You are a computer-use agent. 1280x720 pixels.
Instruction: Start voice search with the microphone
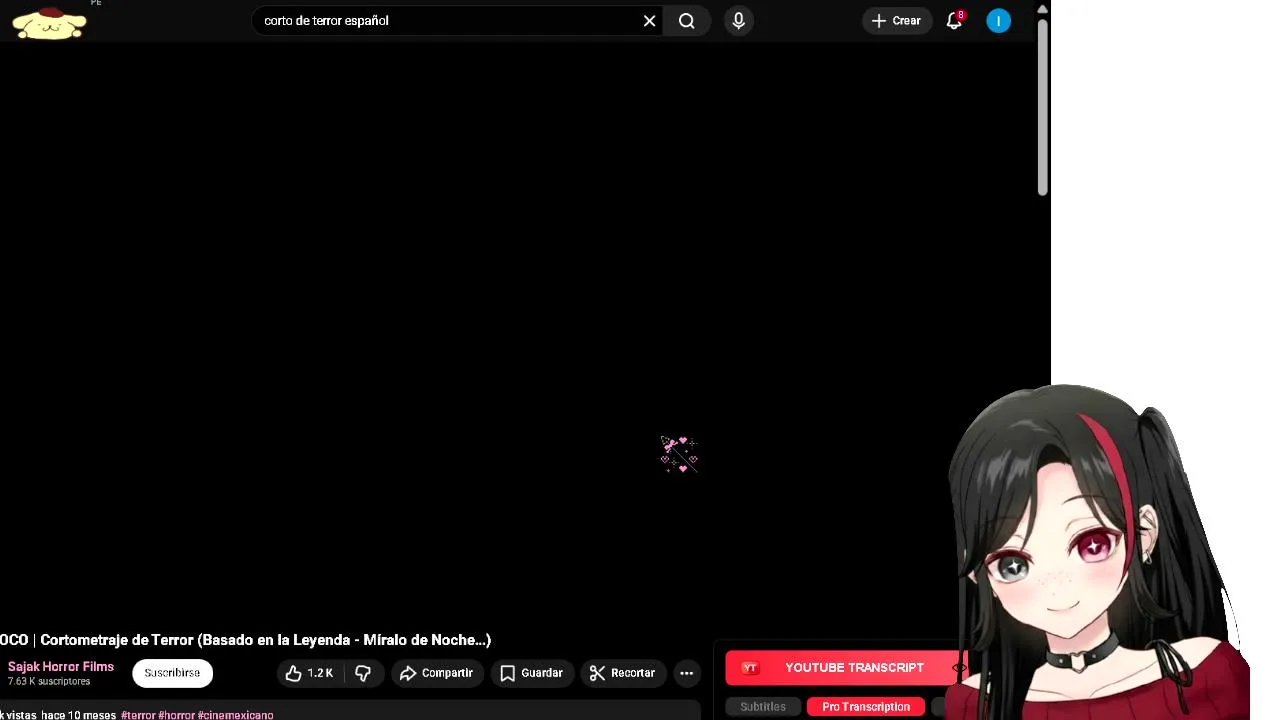(x=739, y=20)
